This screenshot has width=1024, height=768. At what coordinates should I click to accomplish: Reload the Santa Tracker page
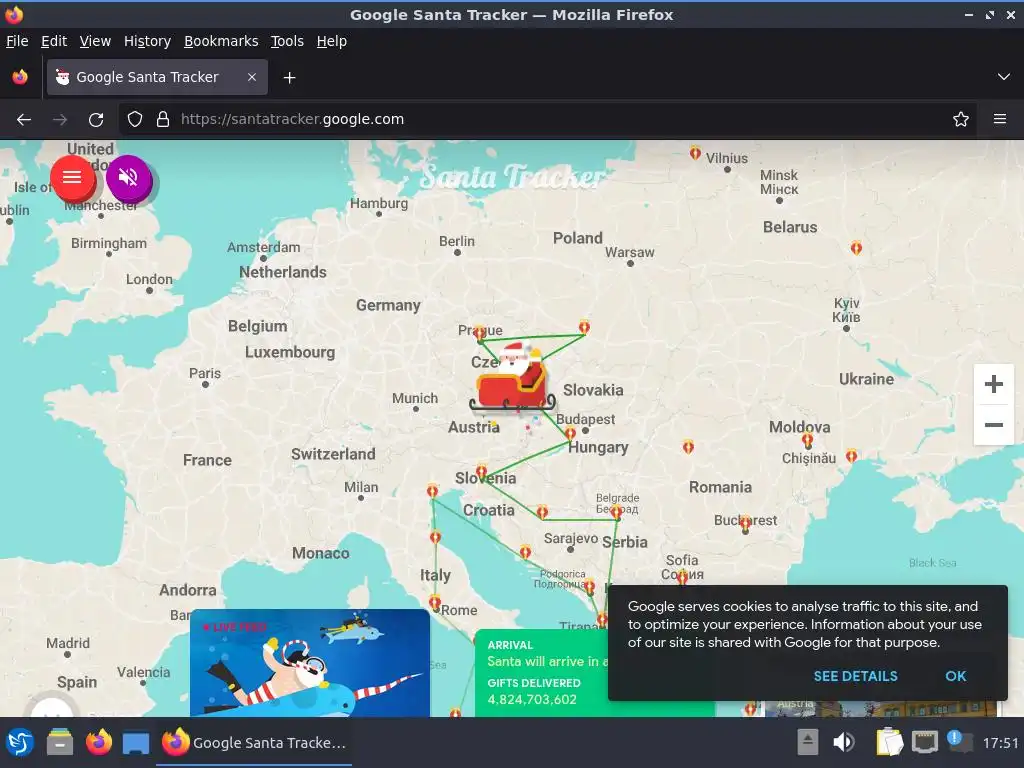(96, 120)
